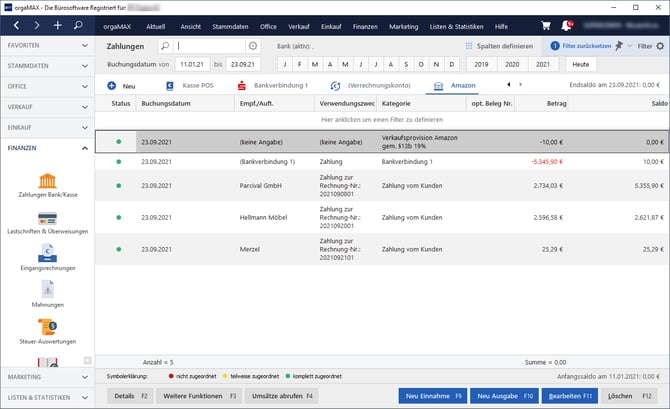
Task: Click Details F2 button
Action: point(130,396)
